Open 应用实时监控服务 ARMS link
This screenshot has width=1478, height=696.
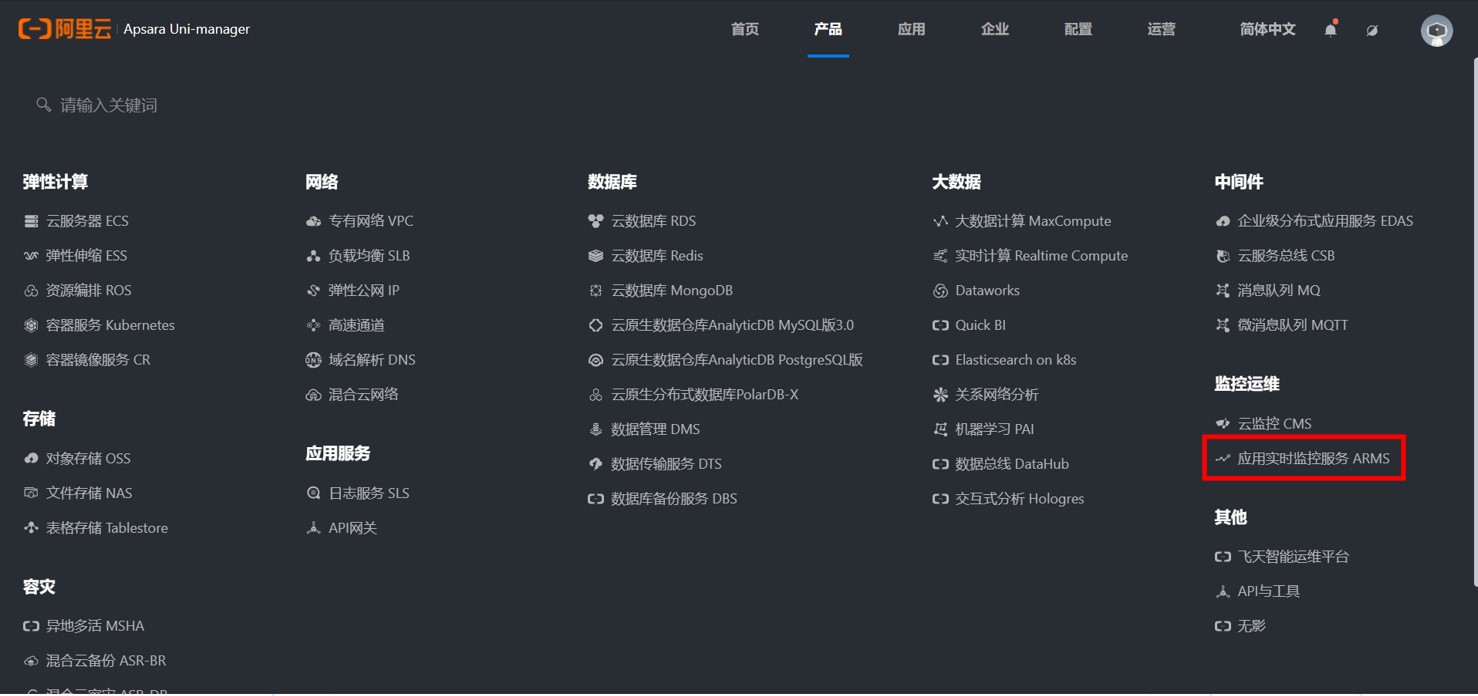pyautogui.click(x=1313, y=458)
